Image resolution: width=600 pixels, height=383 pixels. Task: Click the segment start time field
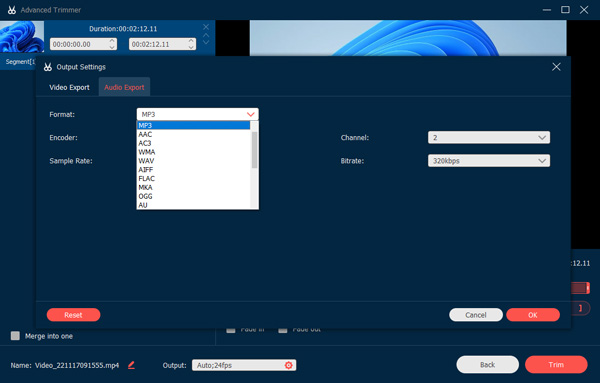[83, 44]
